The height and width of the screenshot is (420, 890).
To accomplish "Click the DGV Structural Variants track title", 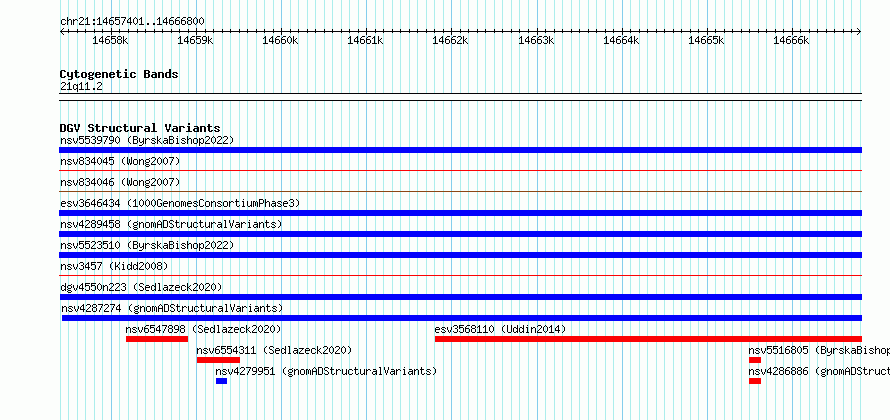I will click(x=140, y=128).
